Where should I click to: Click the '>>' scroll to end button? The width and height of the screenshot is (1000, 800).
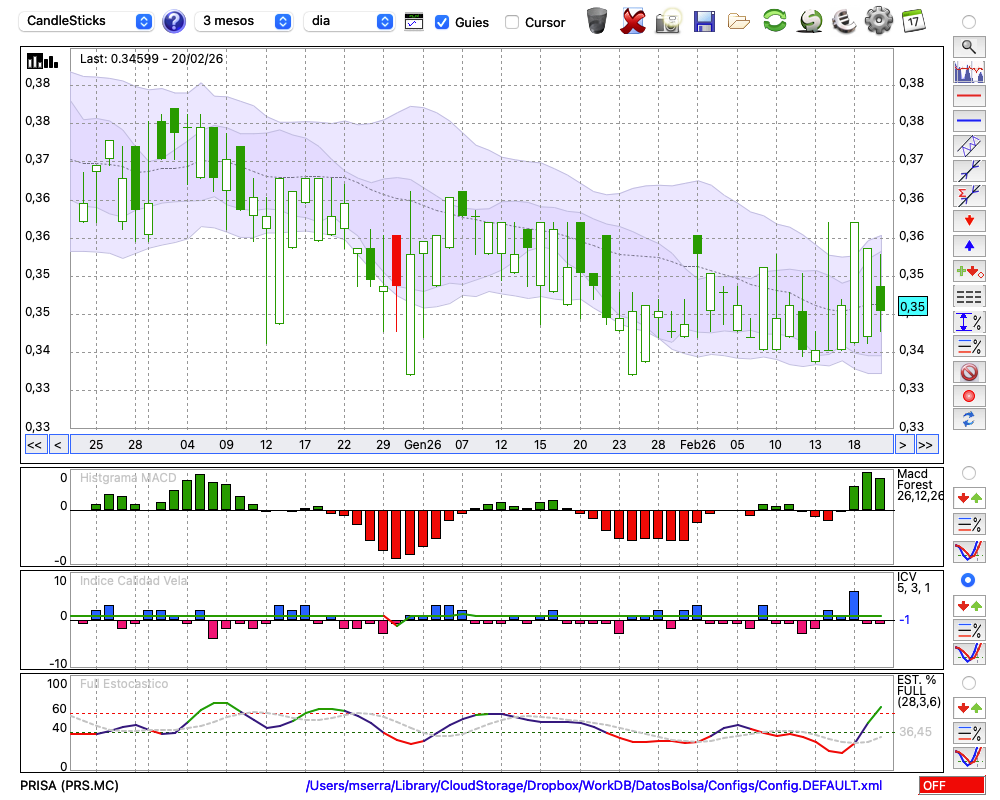(926, 445)
